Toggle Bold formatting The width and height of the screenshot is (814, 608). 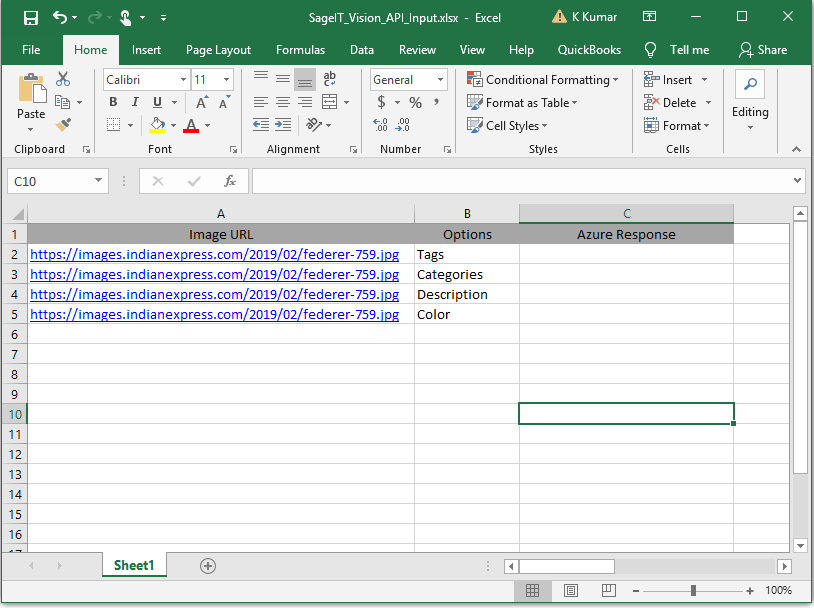point(113,102)
